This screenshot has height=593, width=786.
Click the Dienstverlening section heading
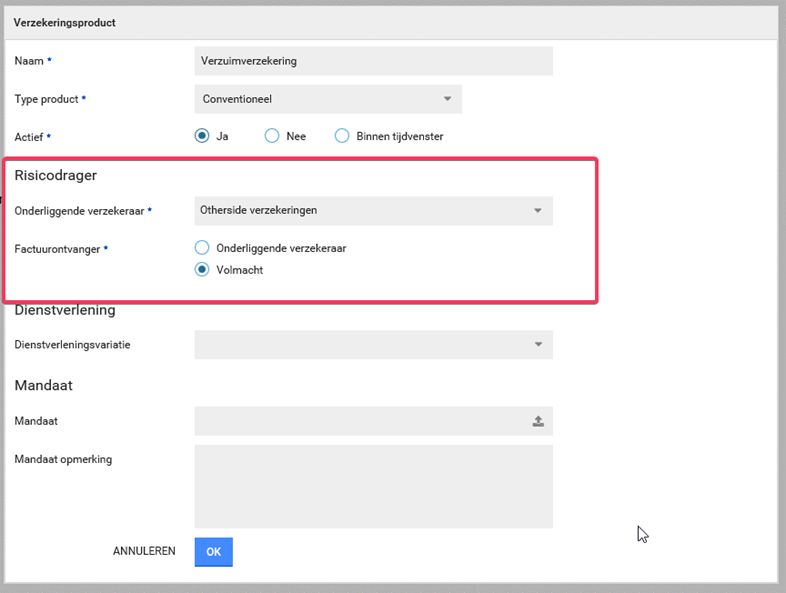65,310
